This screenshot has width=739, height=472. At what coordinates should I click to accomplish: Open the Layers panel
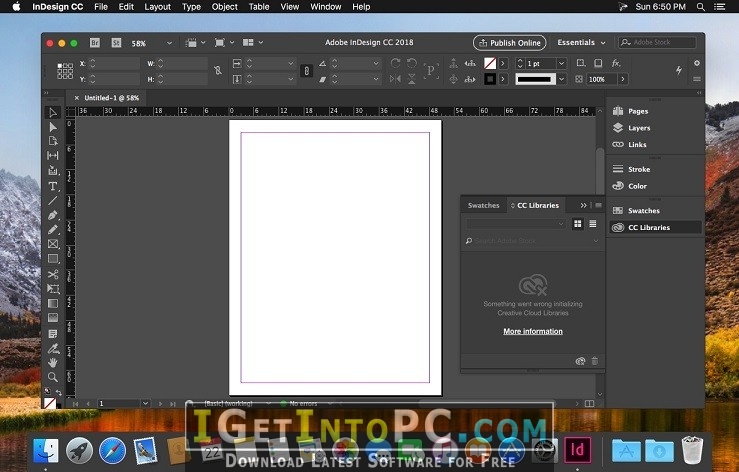click(638, 128)
